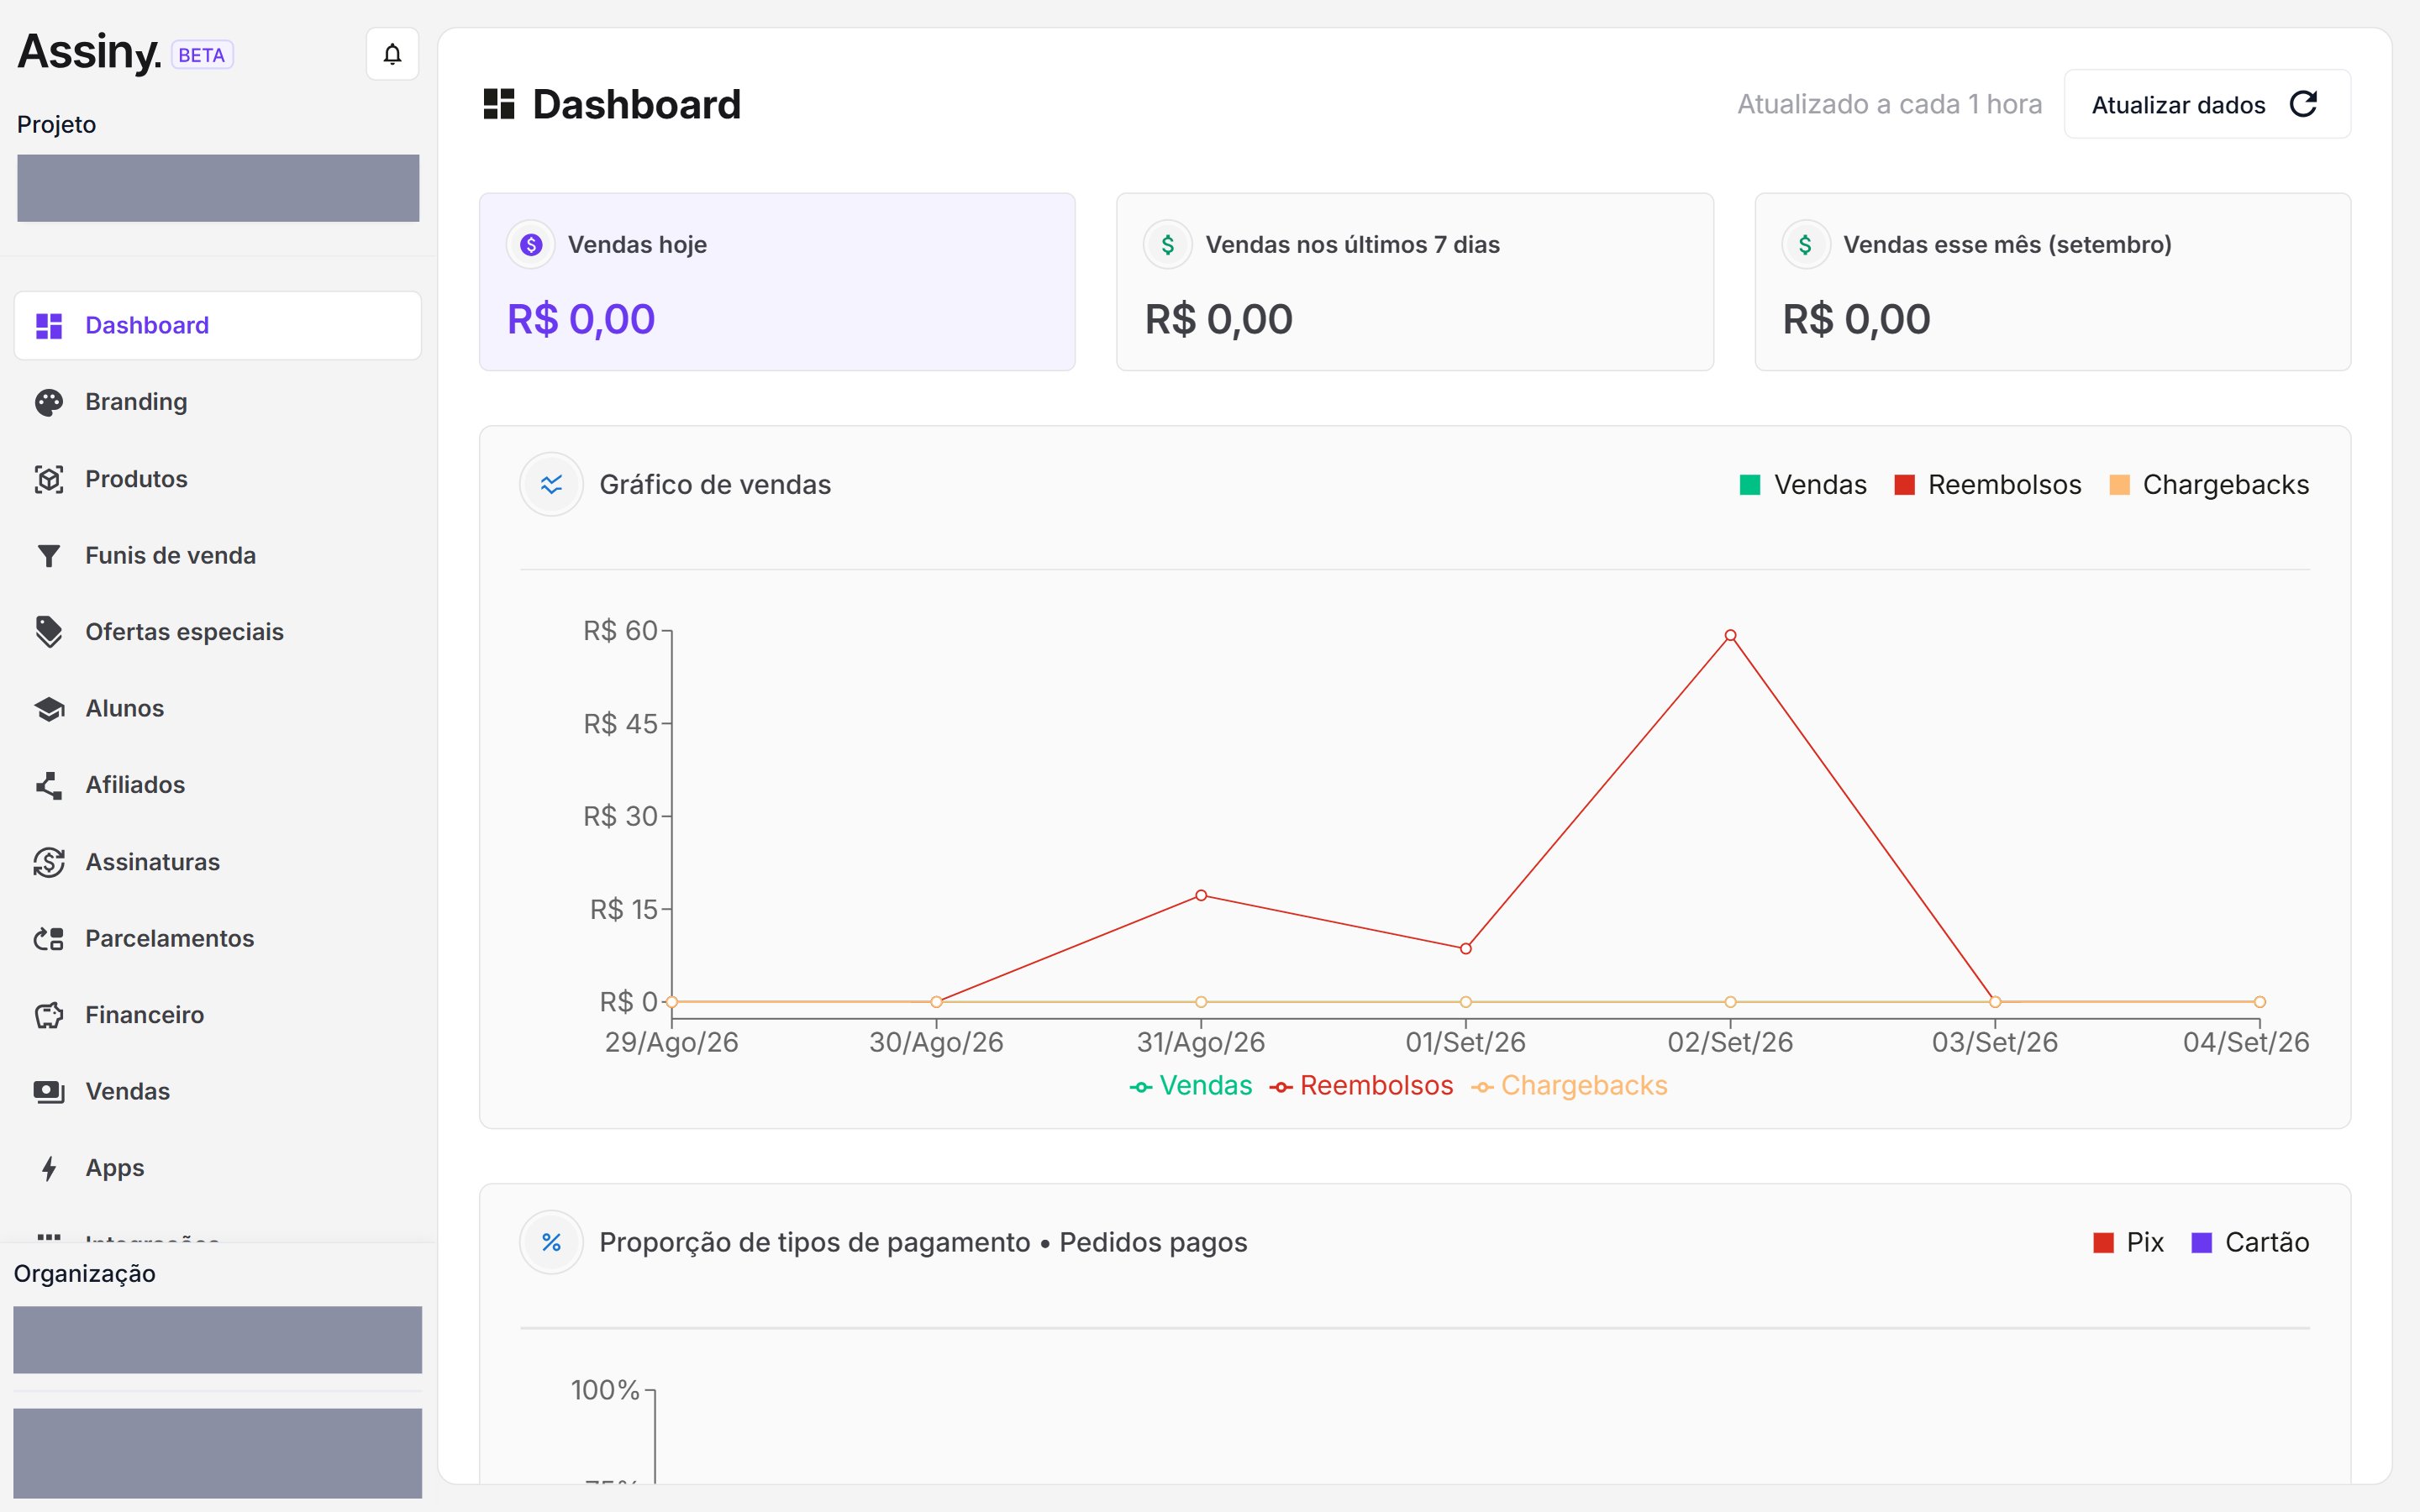This screenshot has width=2420, height=1512.
Task: Click the Reembolsos peak point on 02/Set/26
Action: pos(1730,636)
